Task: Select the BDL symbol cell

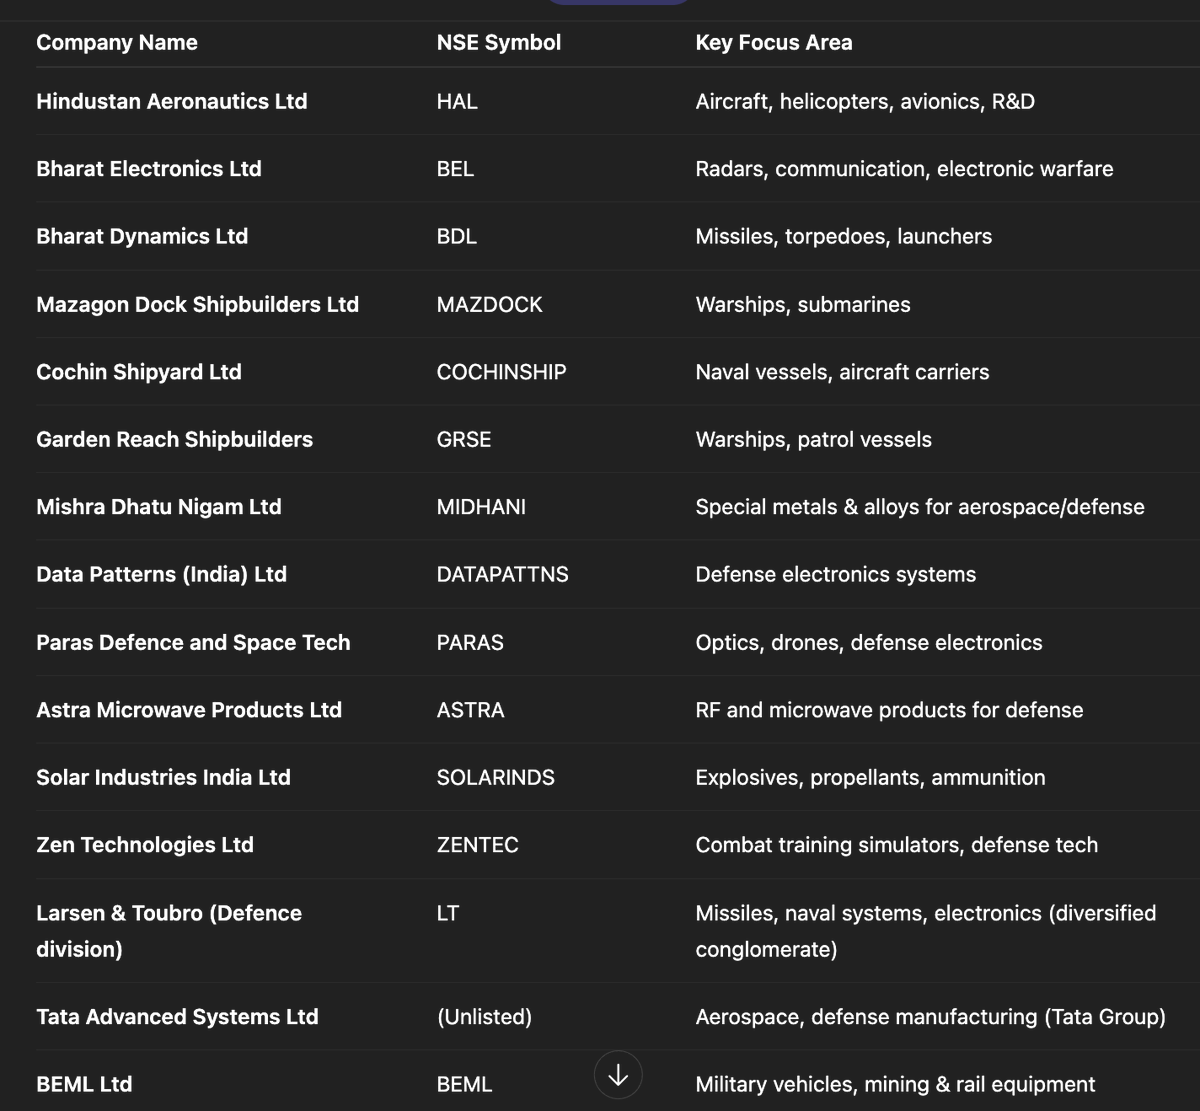Action: point(457,237)
